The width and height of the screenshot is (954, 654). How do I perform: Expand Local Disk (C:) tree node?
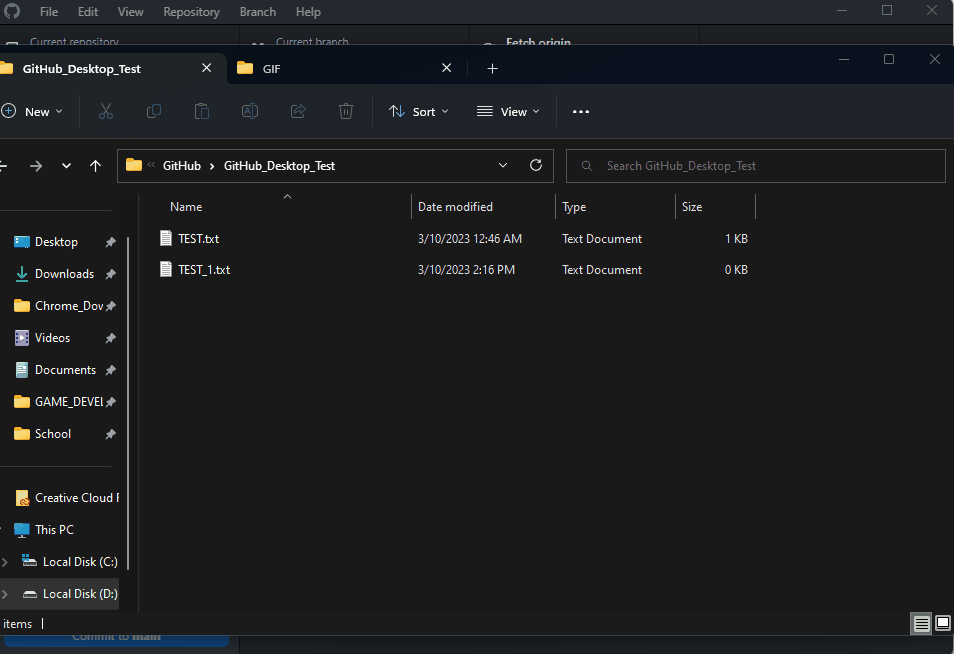(5, 562)
